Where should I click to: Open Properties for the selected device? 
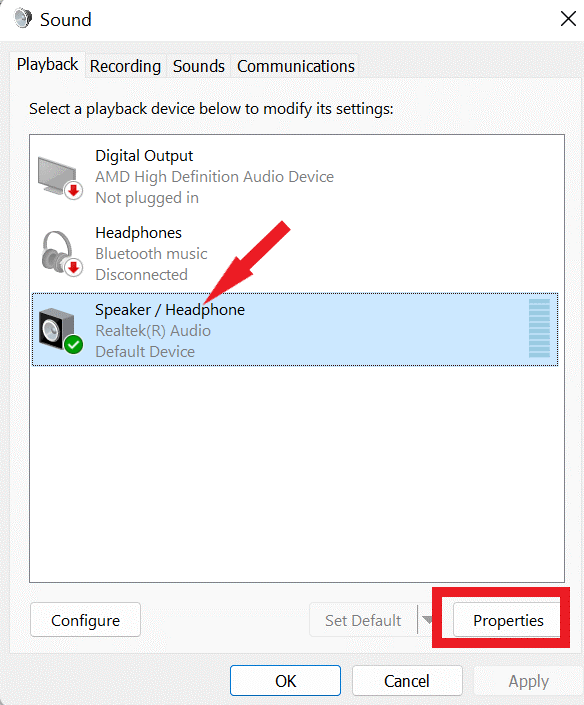point(508,620)
